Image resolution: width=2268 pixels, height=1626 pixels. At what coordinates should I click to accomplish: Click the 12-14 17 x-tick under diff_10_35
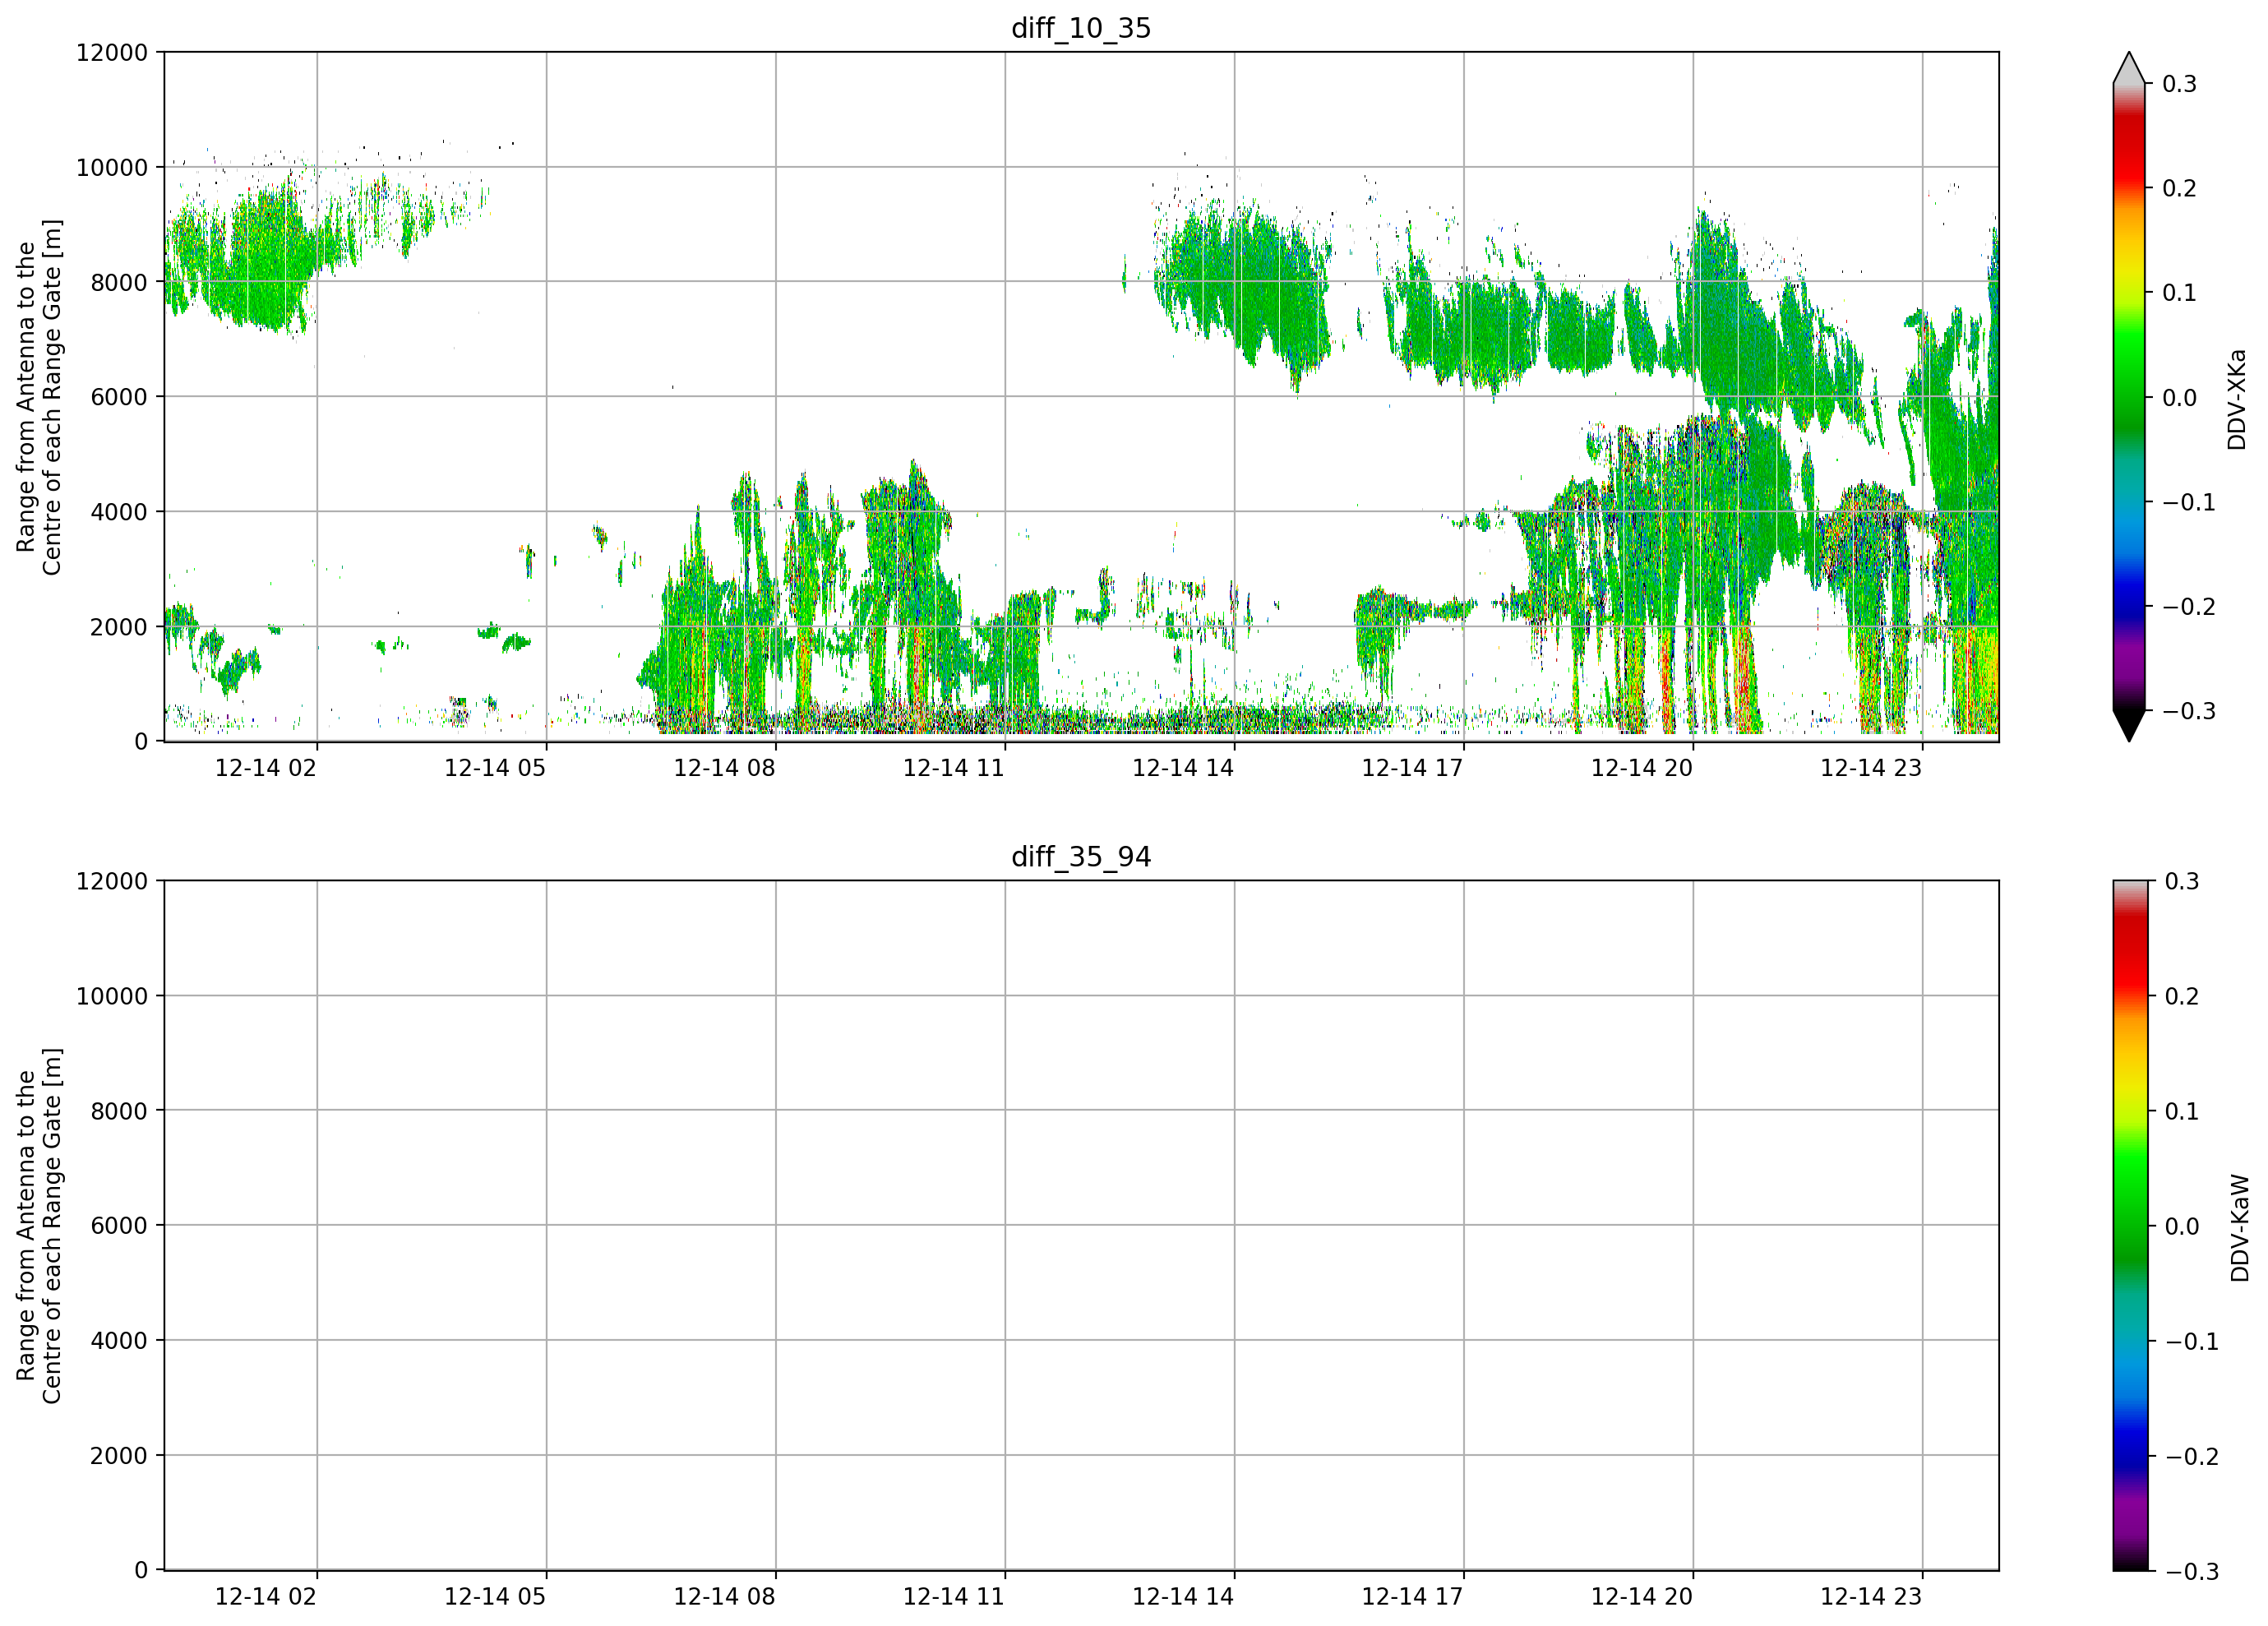[x=1412, y=768]
